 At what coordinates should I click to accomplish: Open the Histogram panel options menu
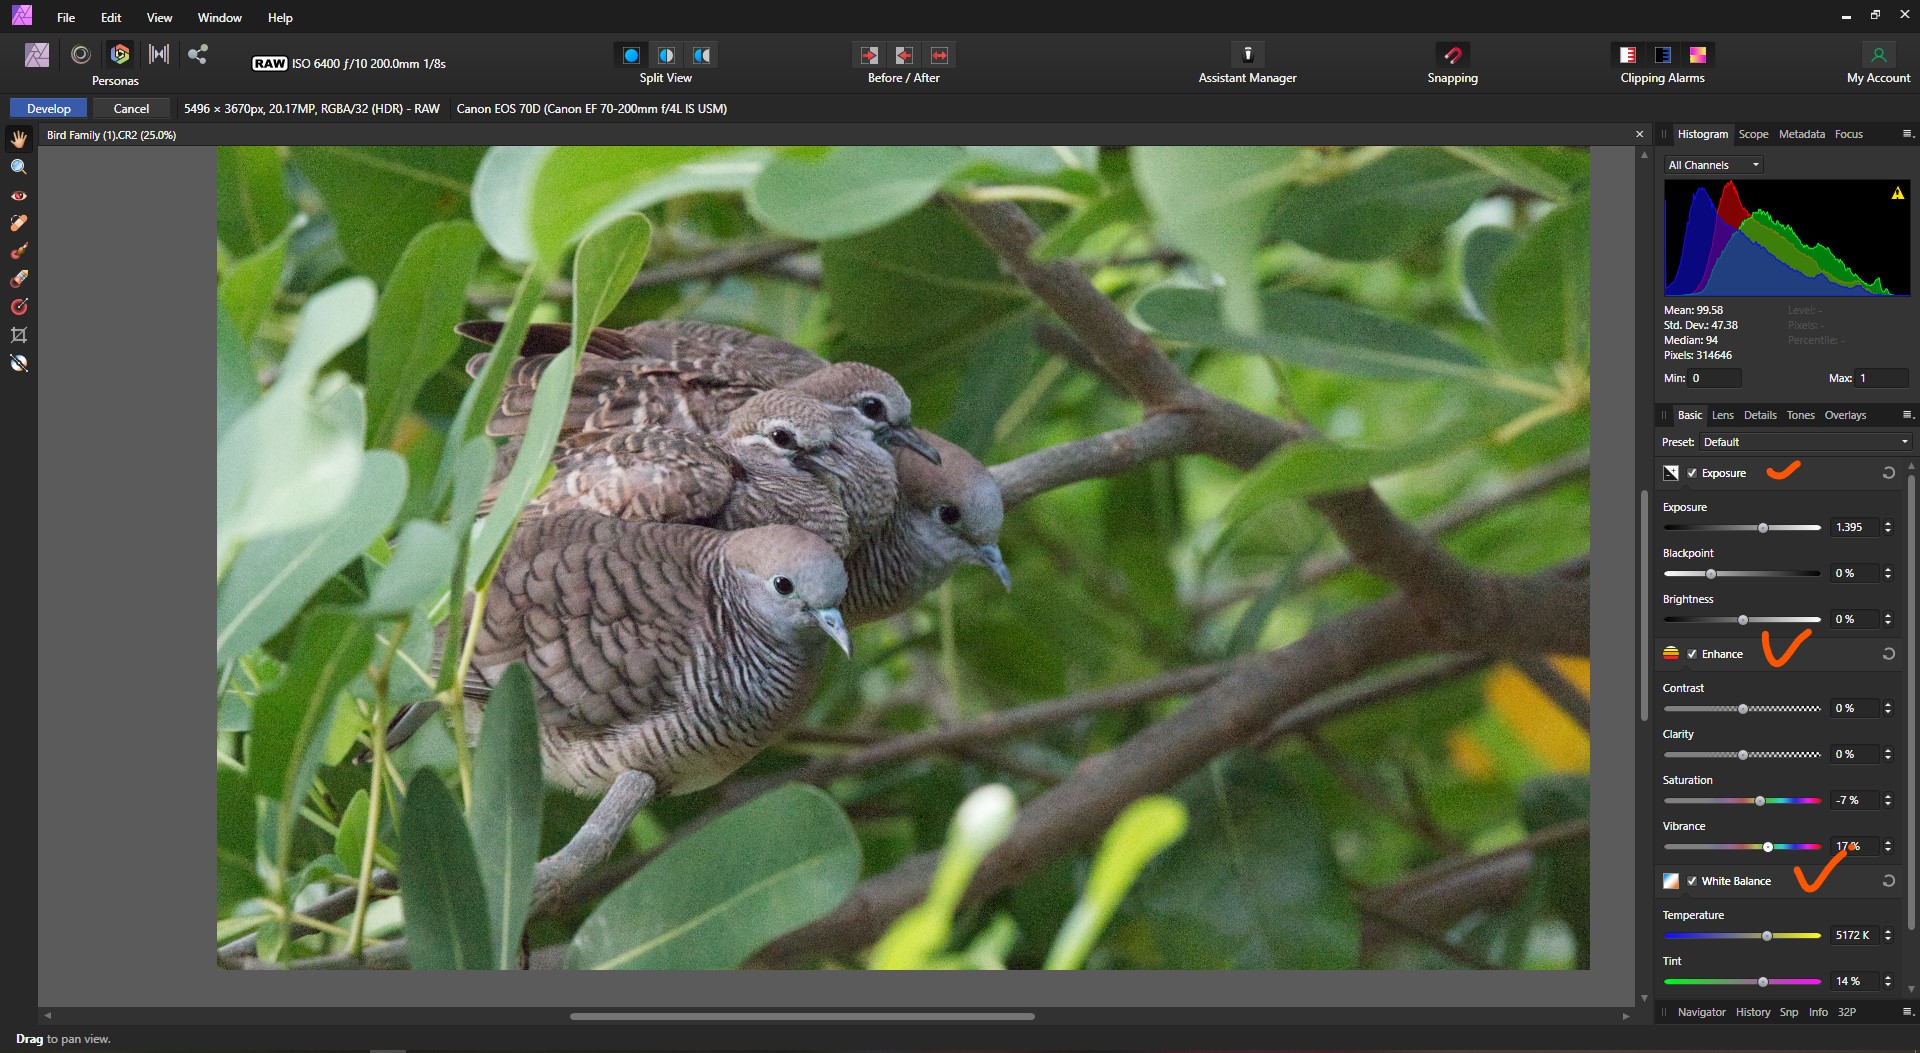1906,134
